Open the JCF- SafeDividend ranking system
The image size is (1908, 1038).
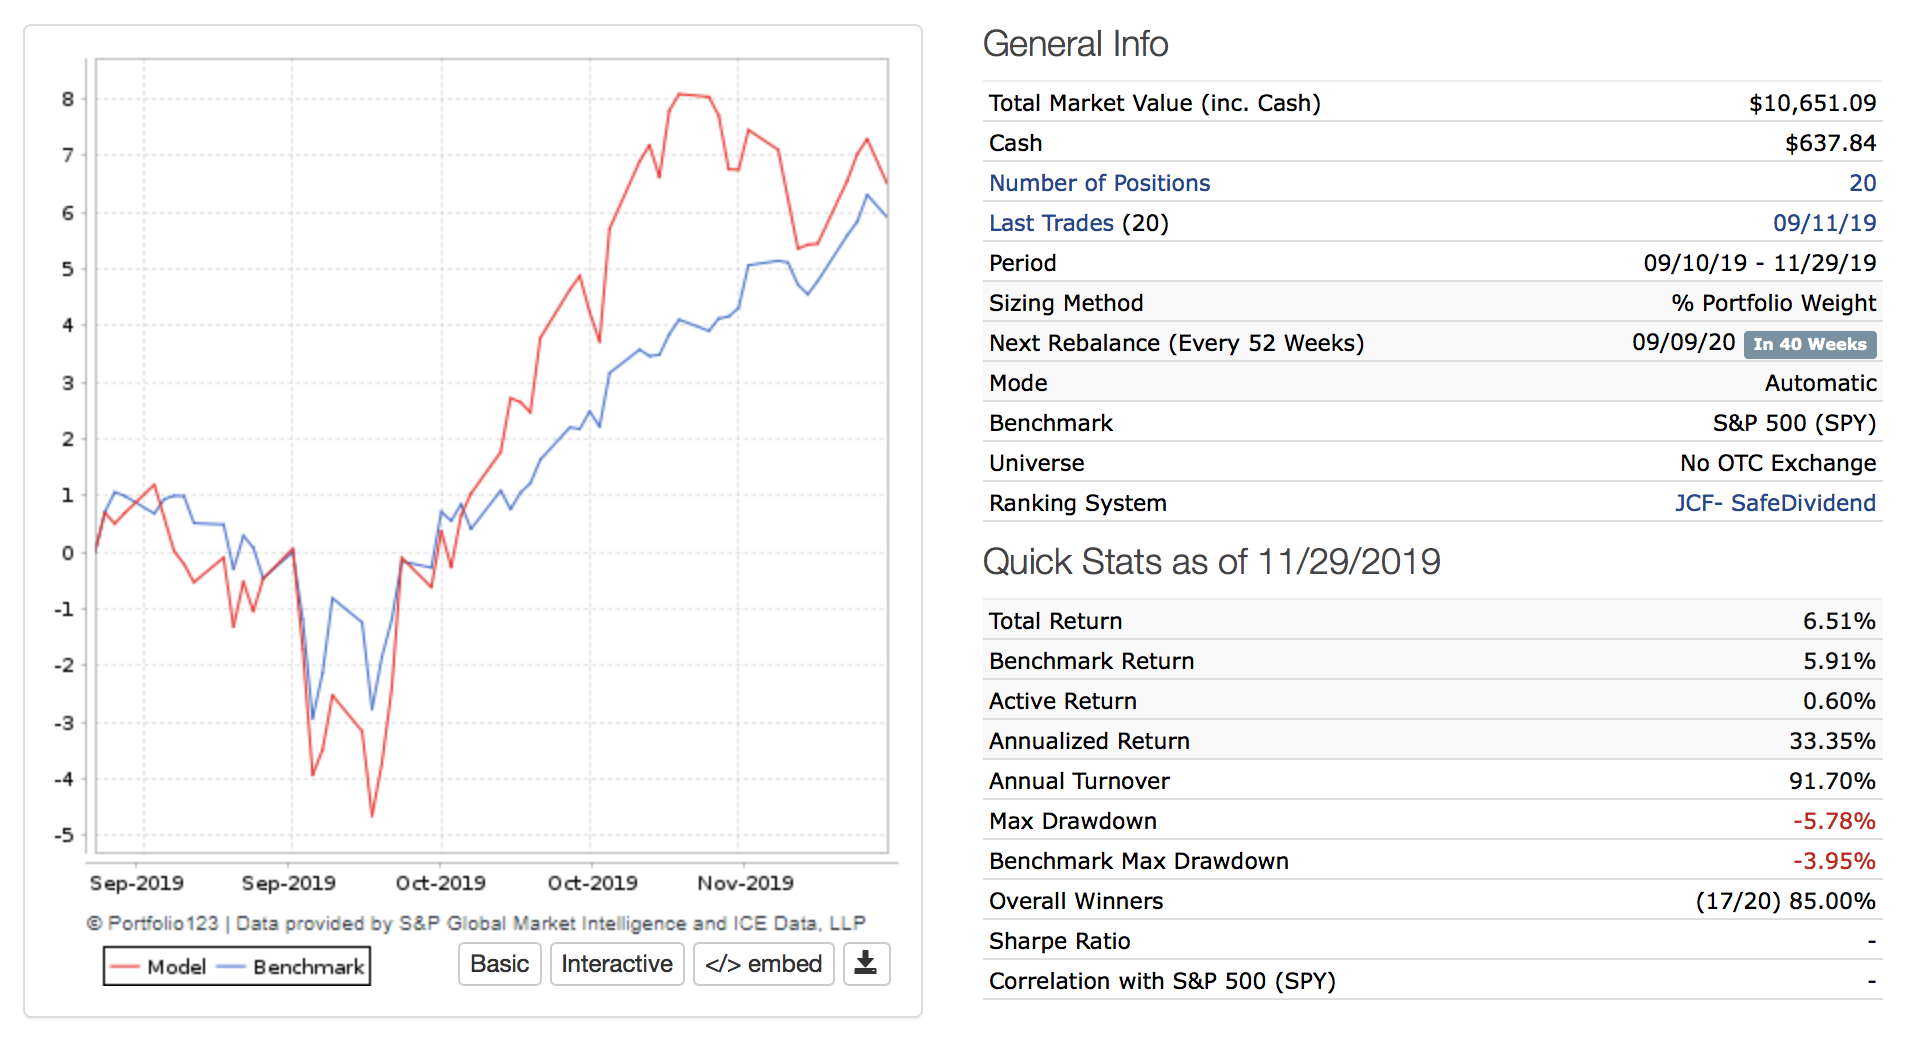click(1775, 503)
